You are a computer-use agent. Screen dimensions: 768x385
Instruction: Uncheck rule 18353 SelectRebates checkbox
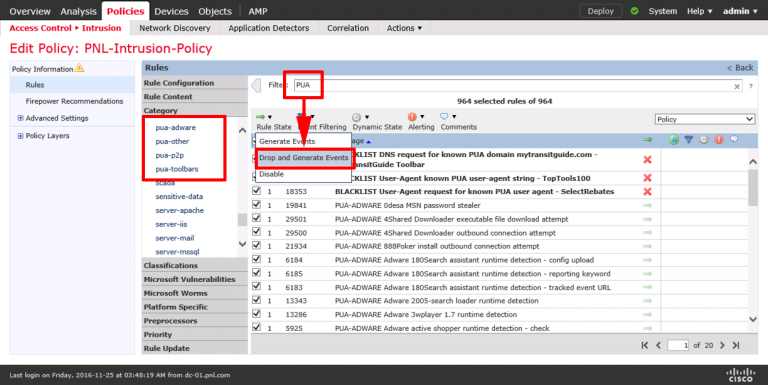click(256, 191)
